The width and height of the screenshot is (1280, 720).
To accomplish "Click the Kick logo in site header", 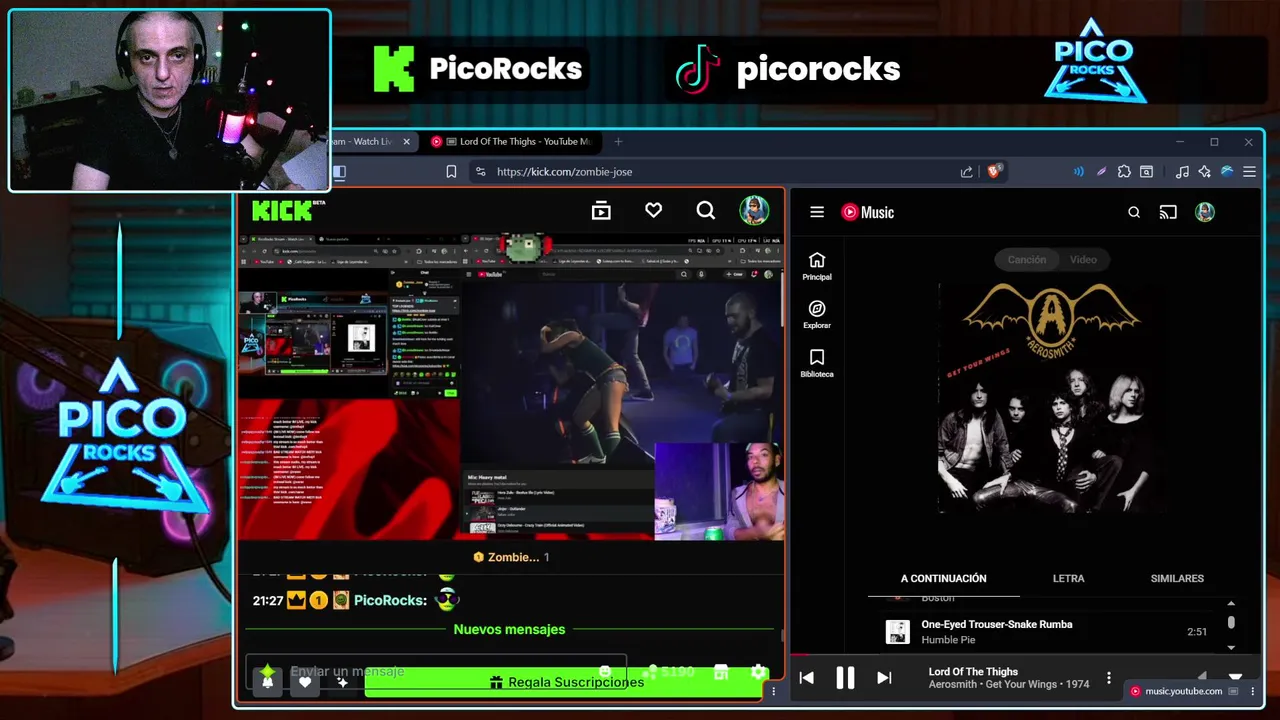I will tap(288, 210).
